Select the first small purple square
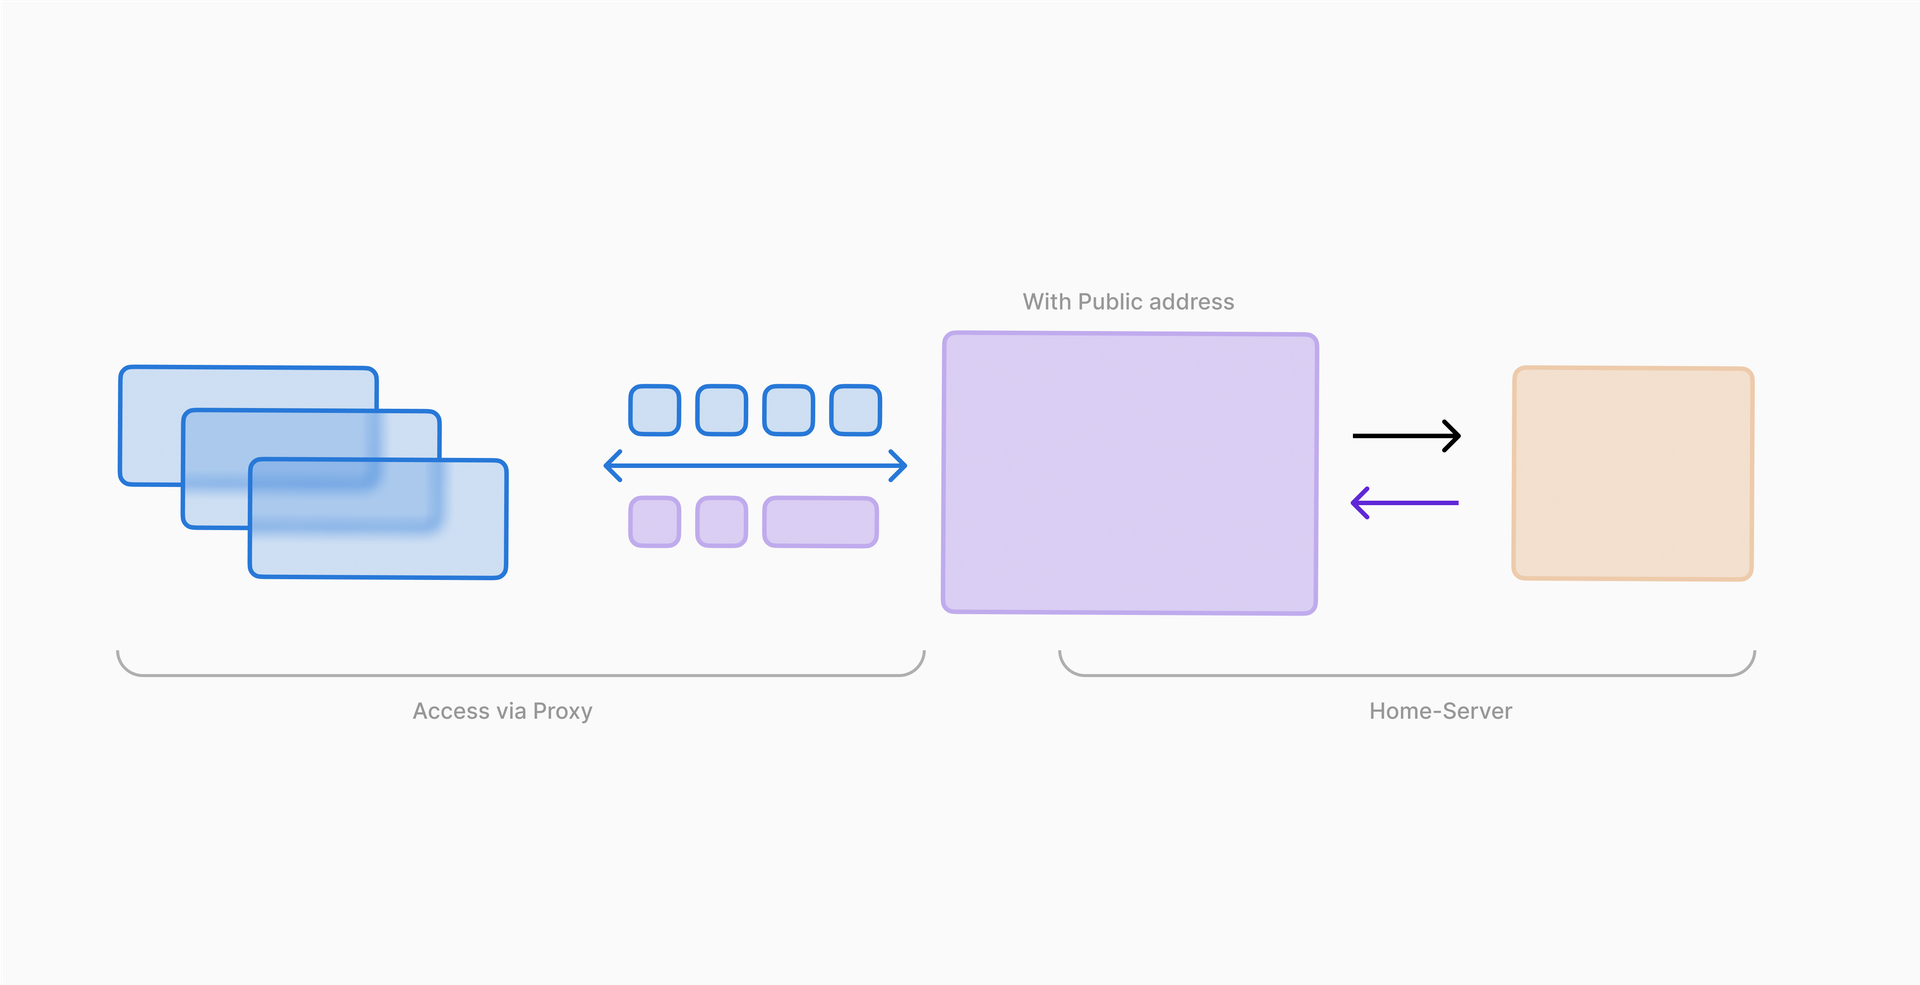1920x985 pixels. coord(654,522)
